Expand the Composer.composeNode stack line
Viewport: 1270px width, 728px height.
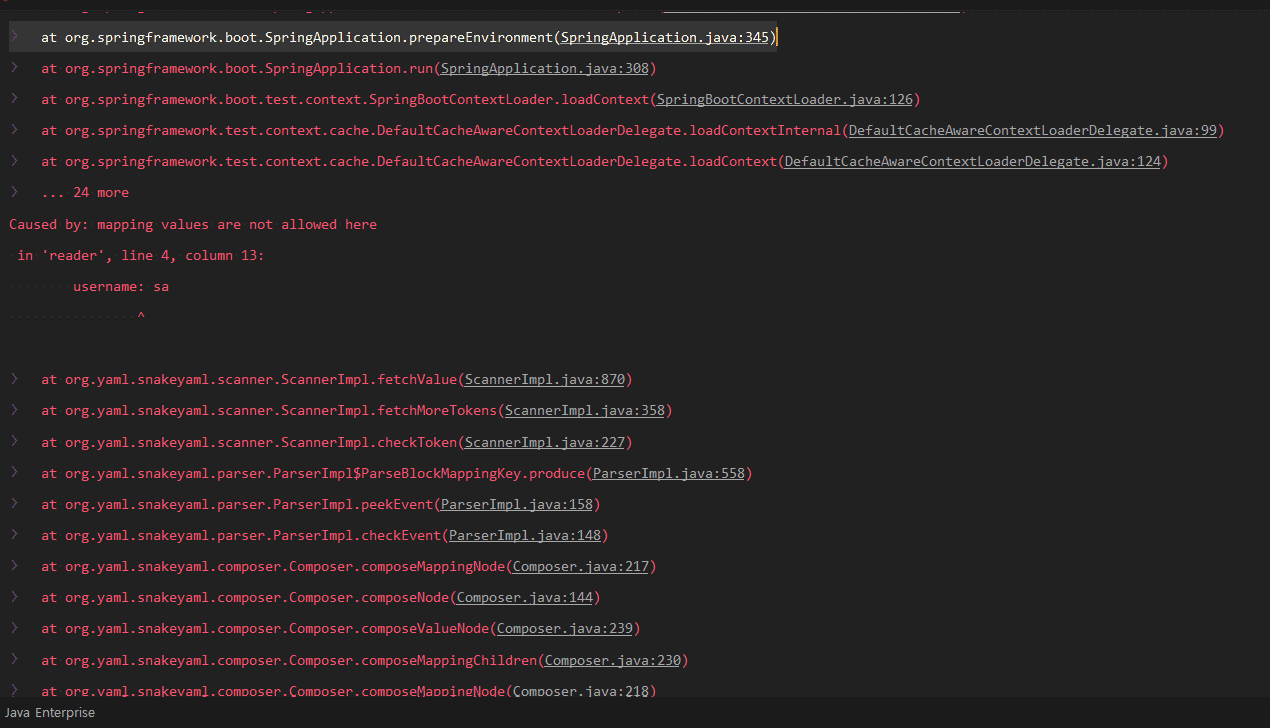(15, 597)
